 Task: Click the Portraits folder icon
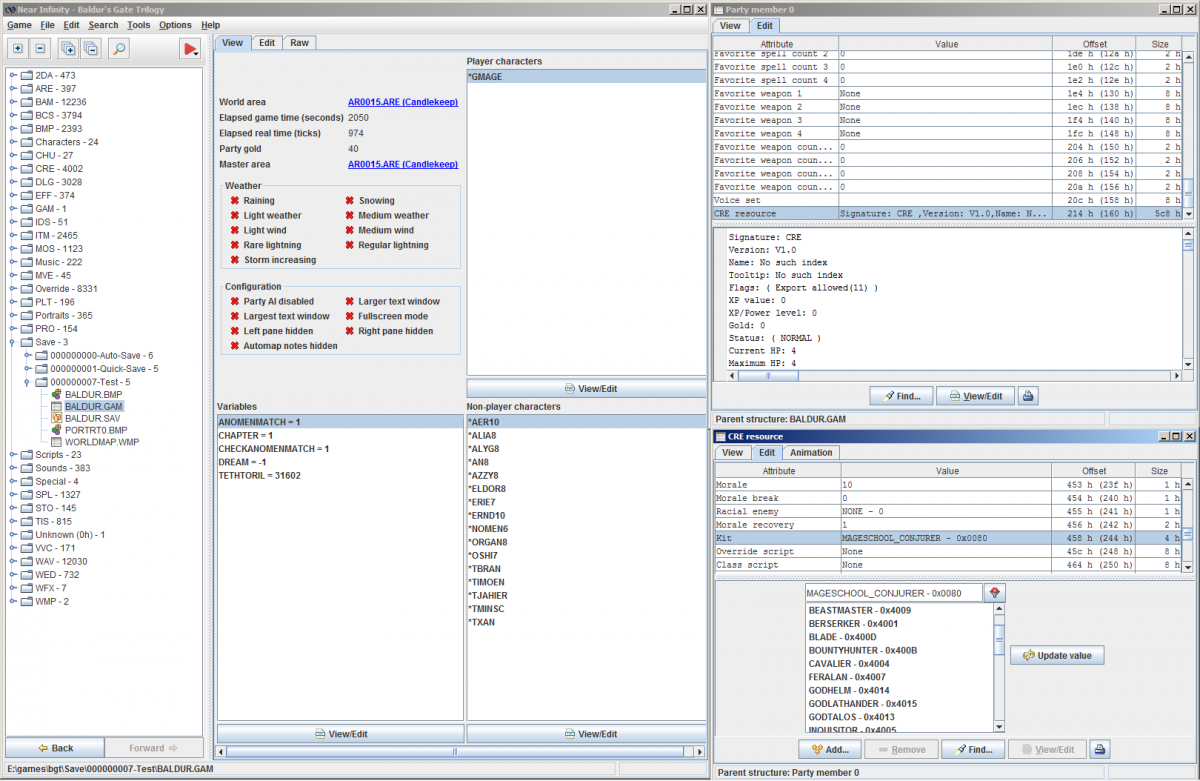click(27, 315)
